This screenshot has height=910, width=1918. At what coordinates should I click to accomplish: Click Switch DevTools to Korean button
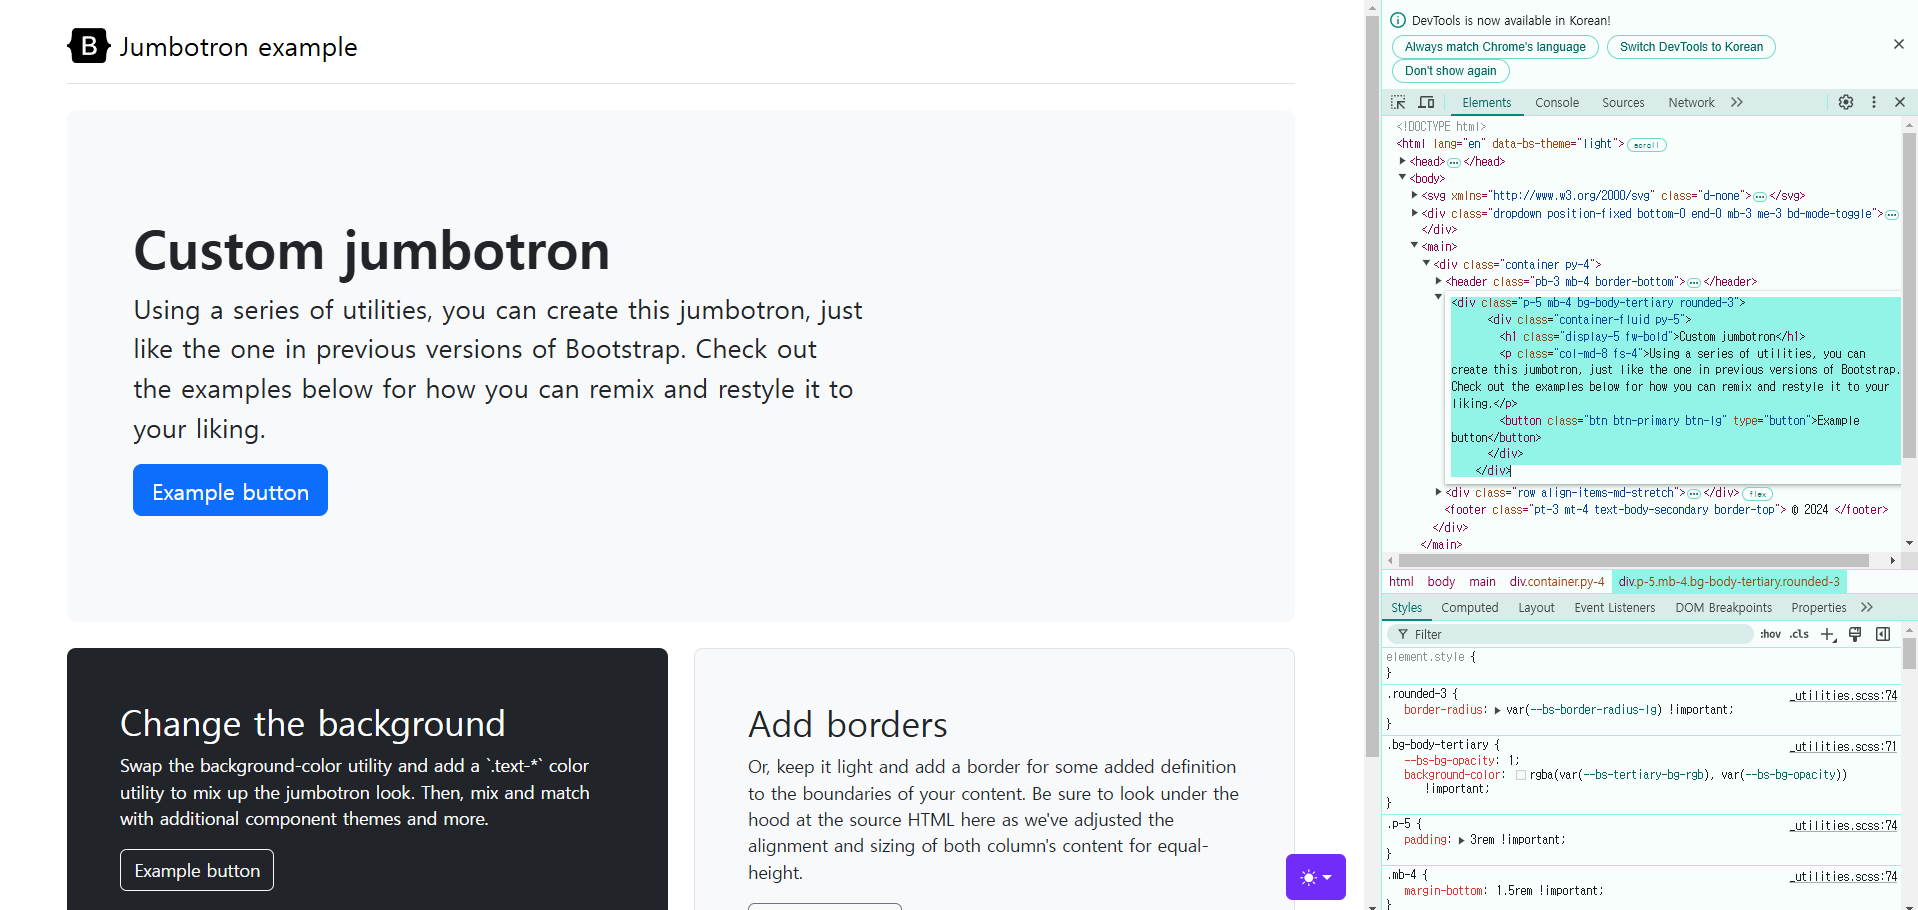1691,47
